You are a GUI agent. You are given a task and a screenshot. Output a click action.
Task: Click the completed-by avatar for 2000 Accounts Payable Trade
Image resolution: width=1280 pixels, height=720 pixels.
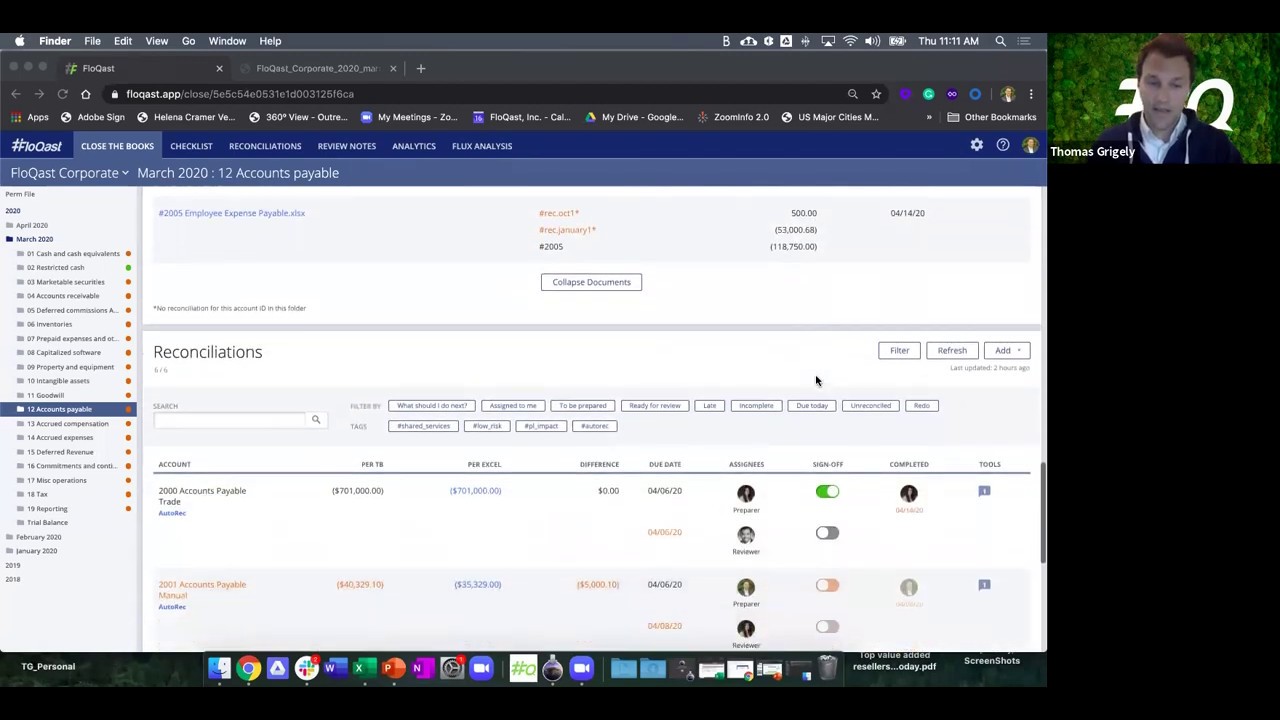(x=908, y=493)
